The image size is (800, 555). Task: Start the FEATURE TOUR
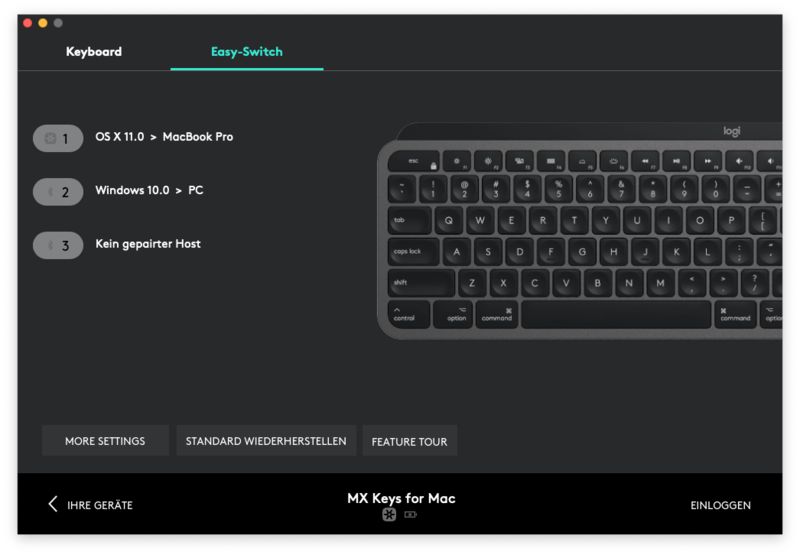tap(410, 441)
